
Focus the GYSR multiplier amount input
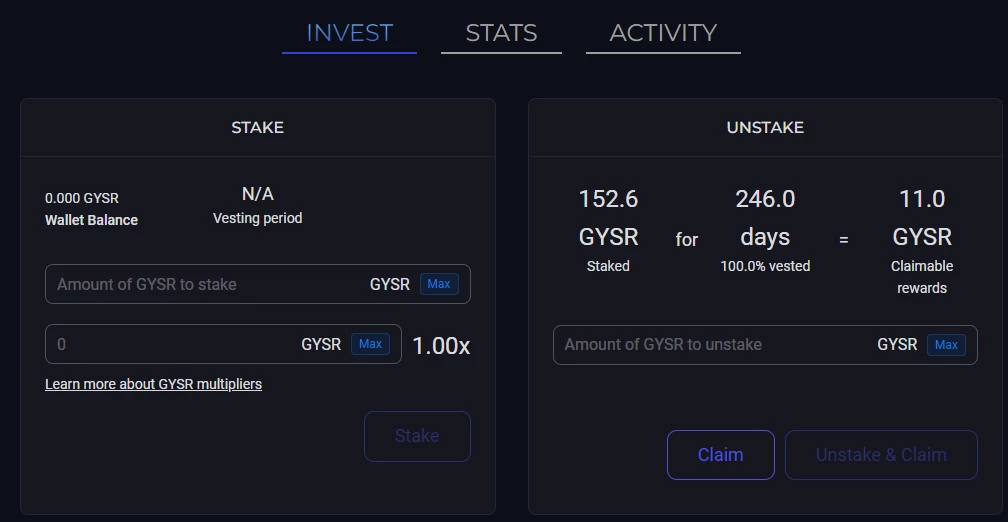[223, 344]
